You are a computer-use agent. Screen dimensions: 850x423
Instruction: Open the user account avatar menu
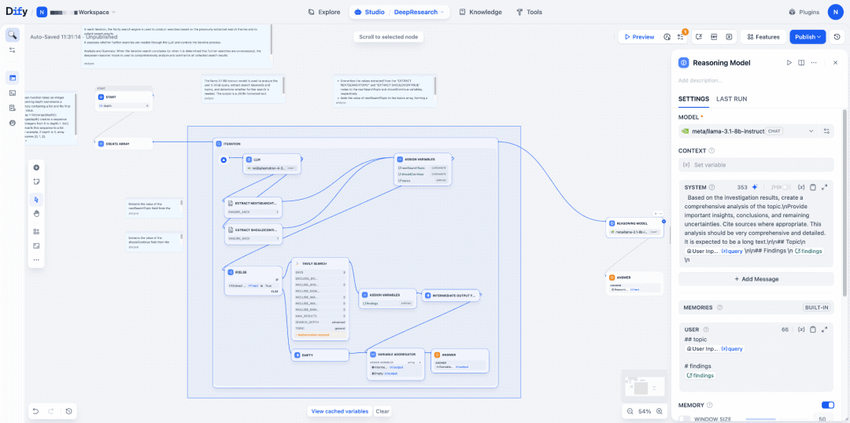pyautogui.click(x=835, y=12)
